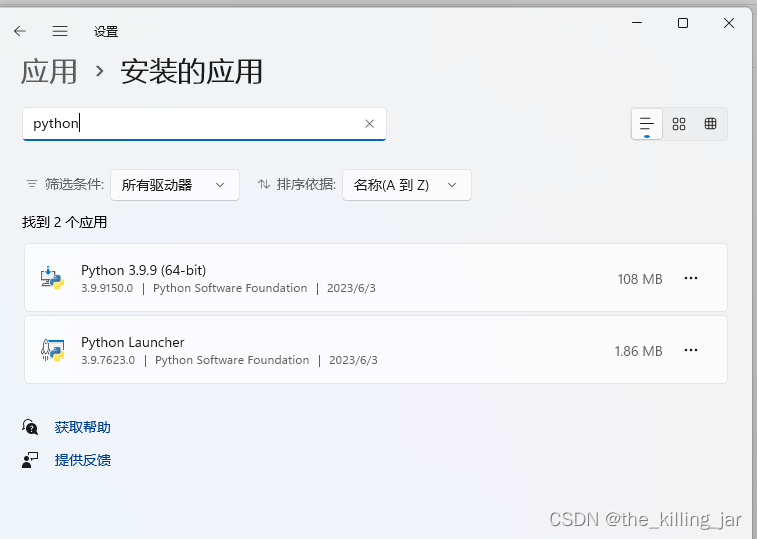Maximize the Settings window
This screenshot has width=757, height=539.
[683, 23]
